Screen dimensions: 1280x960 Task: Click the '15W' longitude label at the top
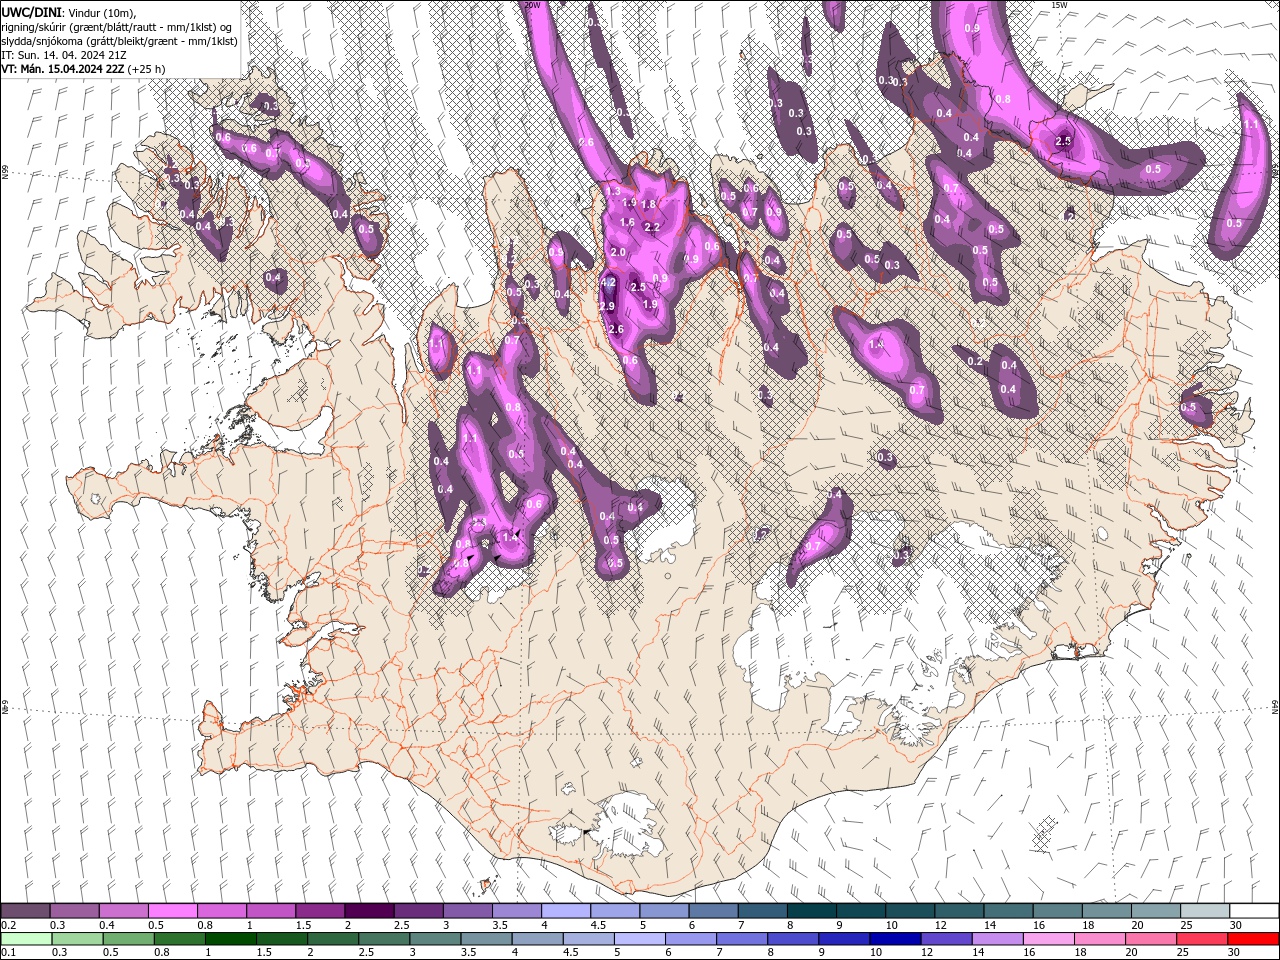point(1059,5)
